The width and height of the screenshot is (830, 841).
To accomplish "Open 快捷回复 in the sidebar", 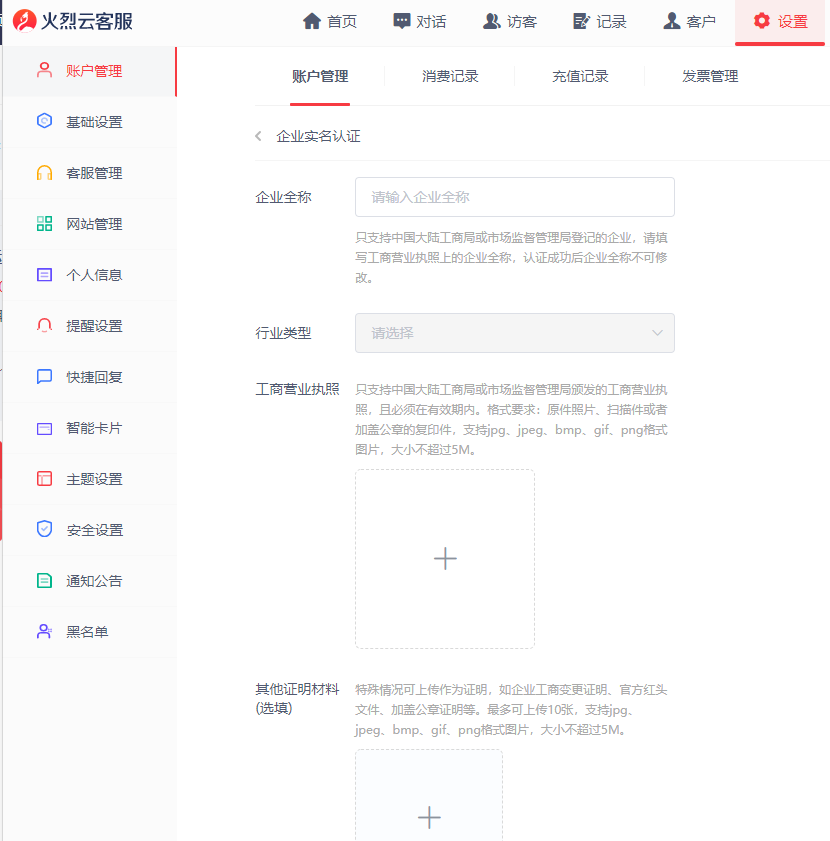I will click(x=90, y=377).
